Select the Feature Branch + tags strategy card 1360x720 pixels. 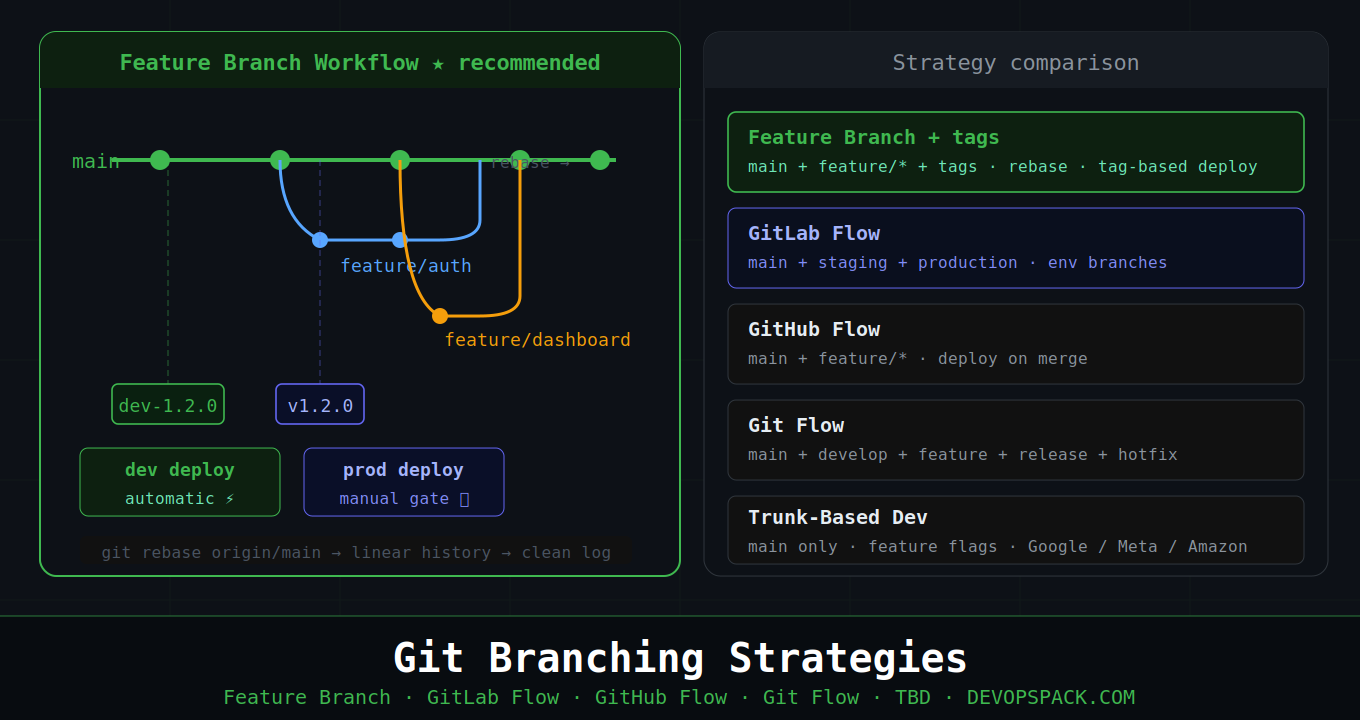[1016, 152]
